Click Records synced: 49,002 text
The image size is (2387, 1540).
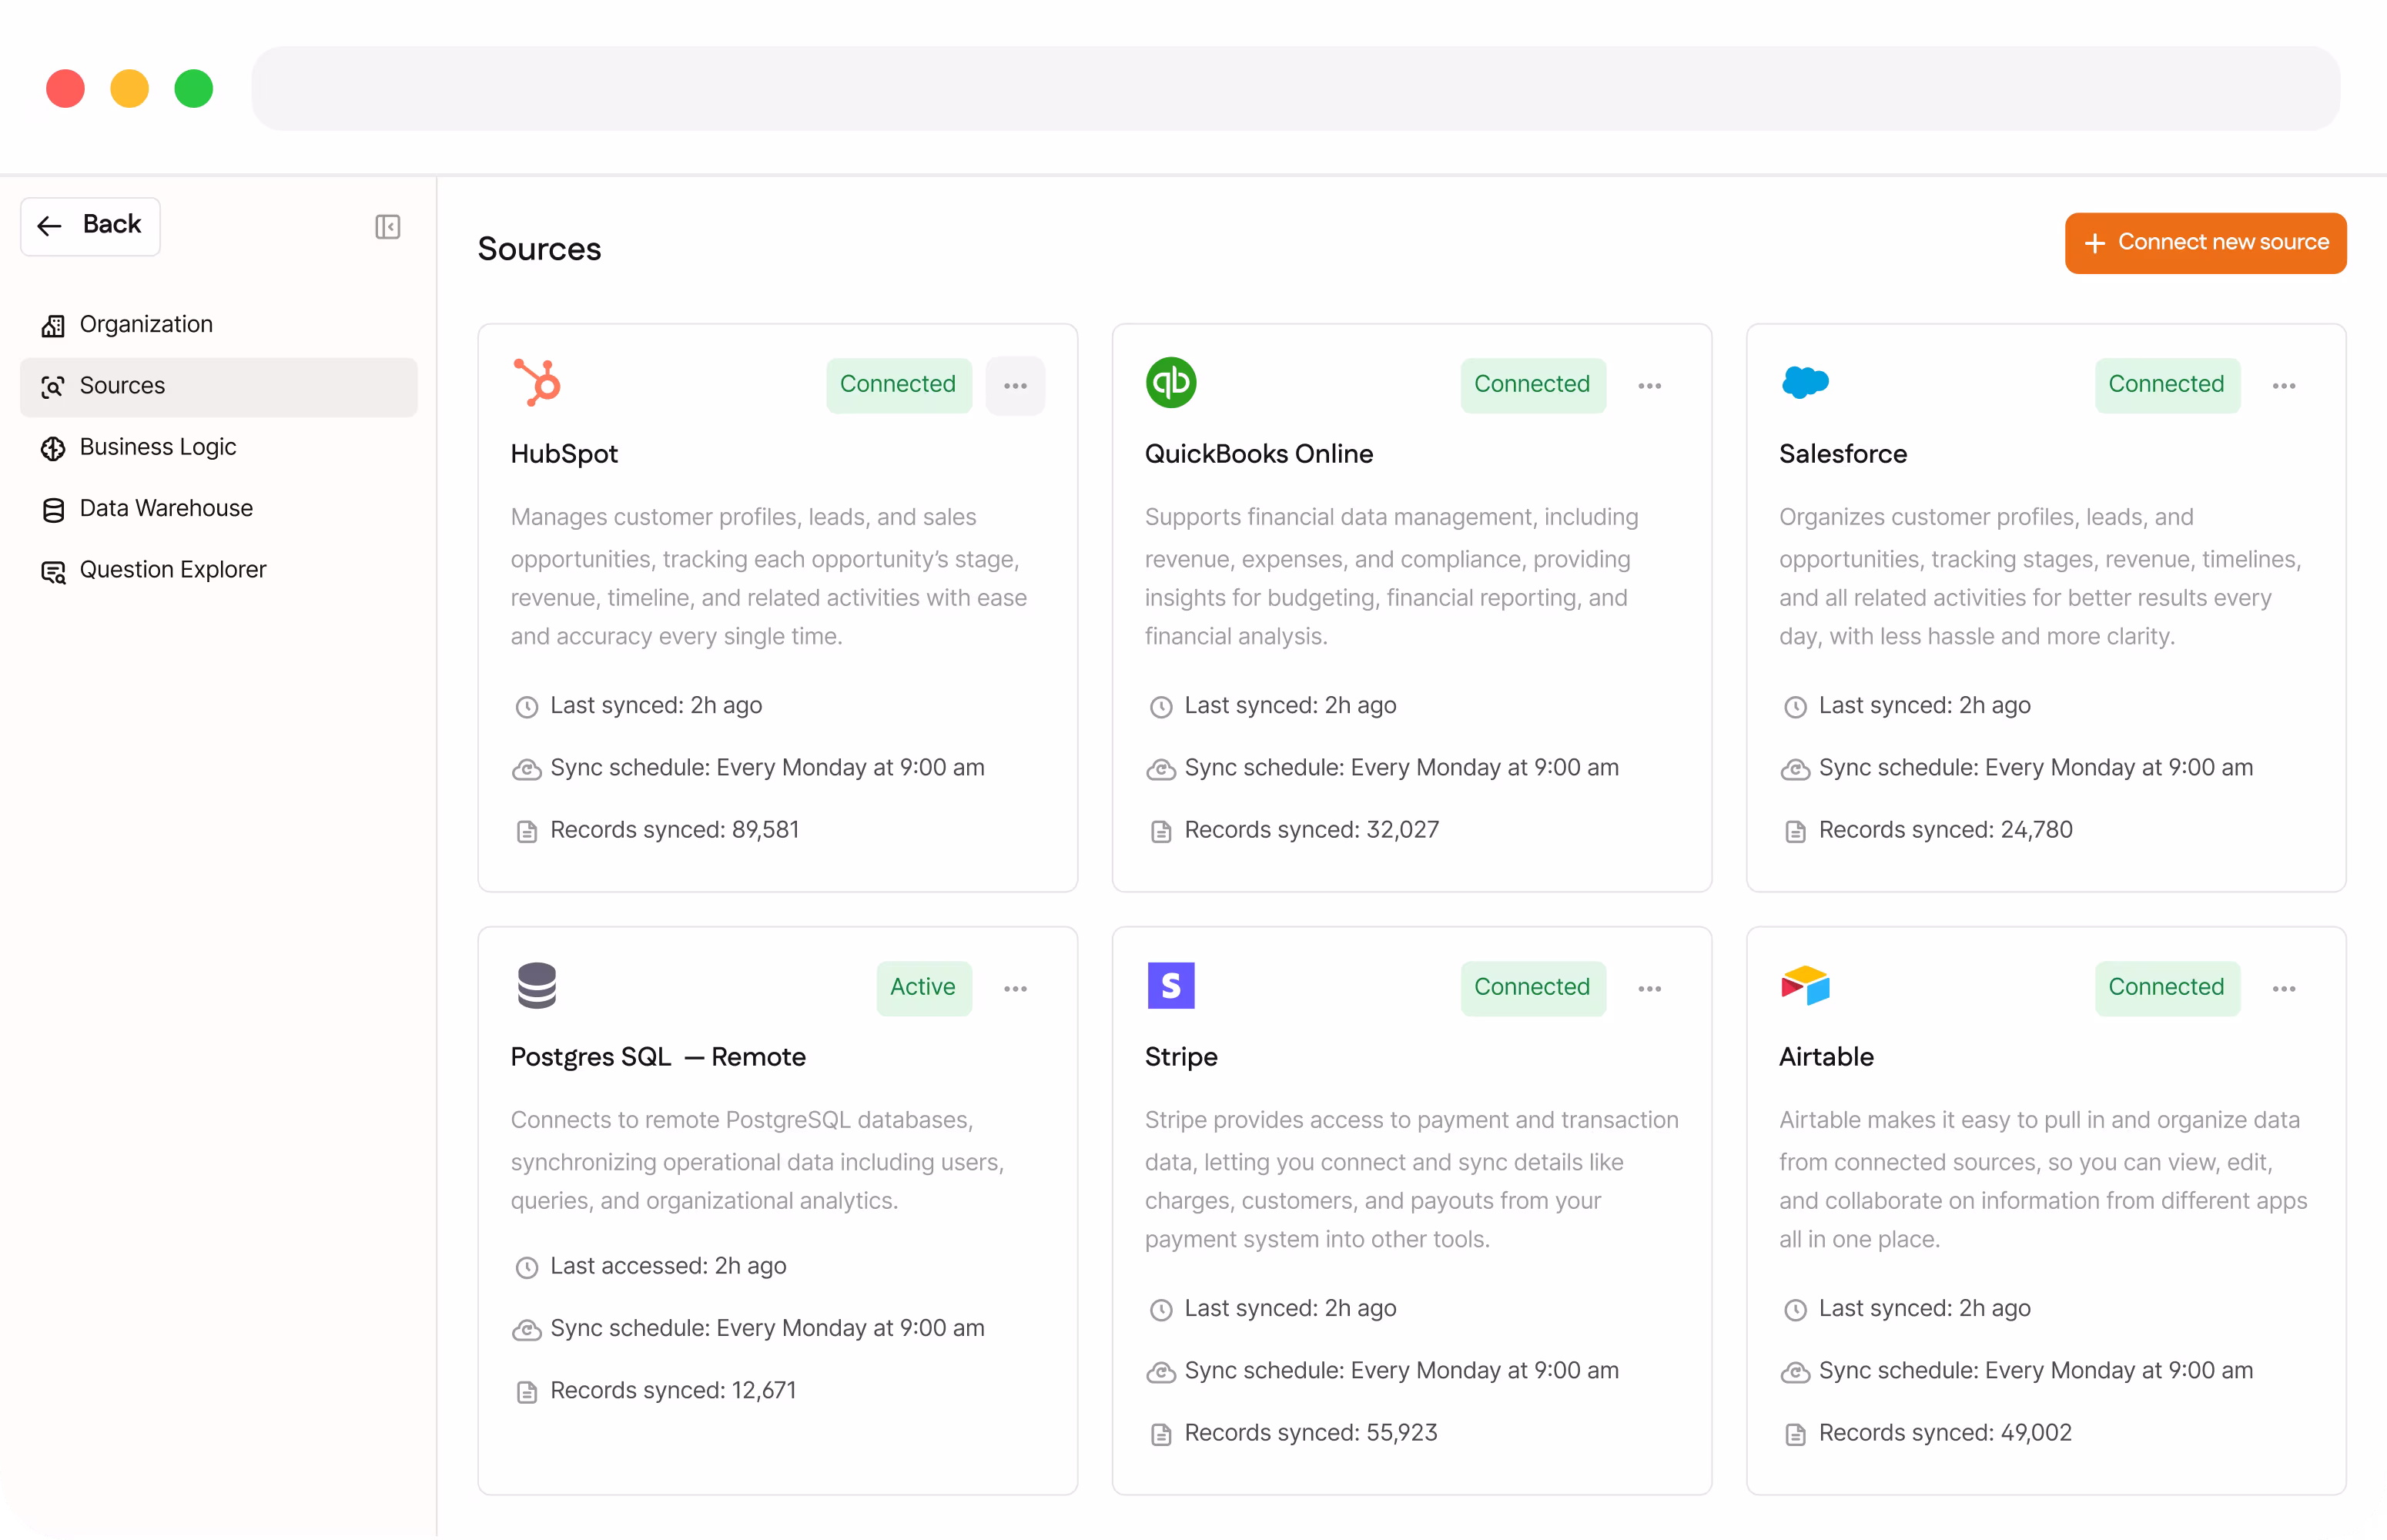(x=1945, y=1433)
